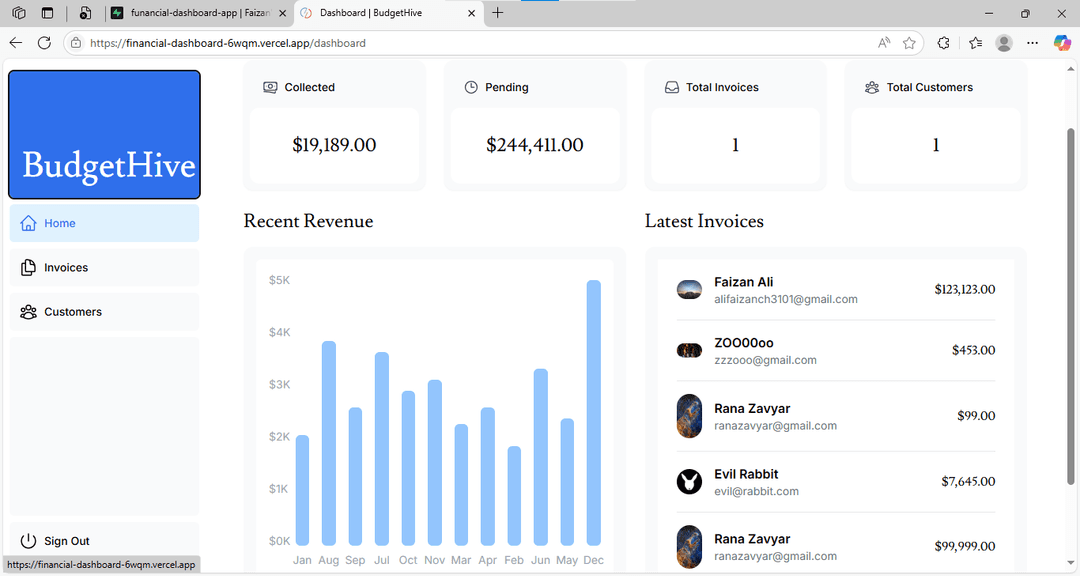This screenshot has width=1080, height=576.
Task: Click the alifaizanch3101@gmail.com email text
Action: tap(786, 299)
